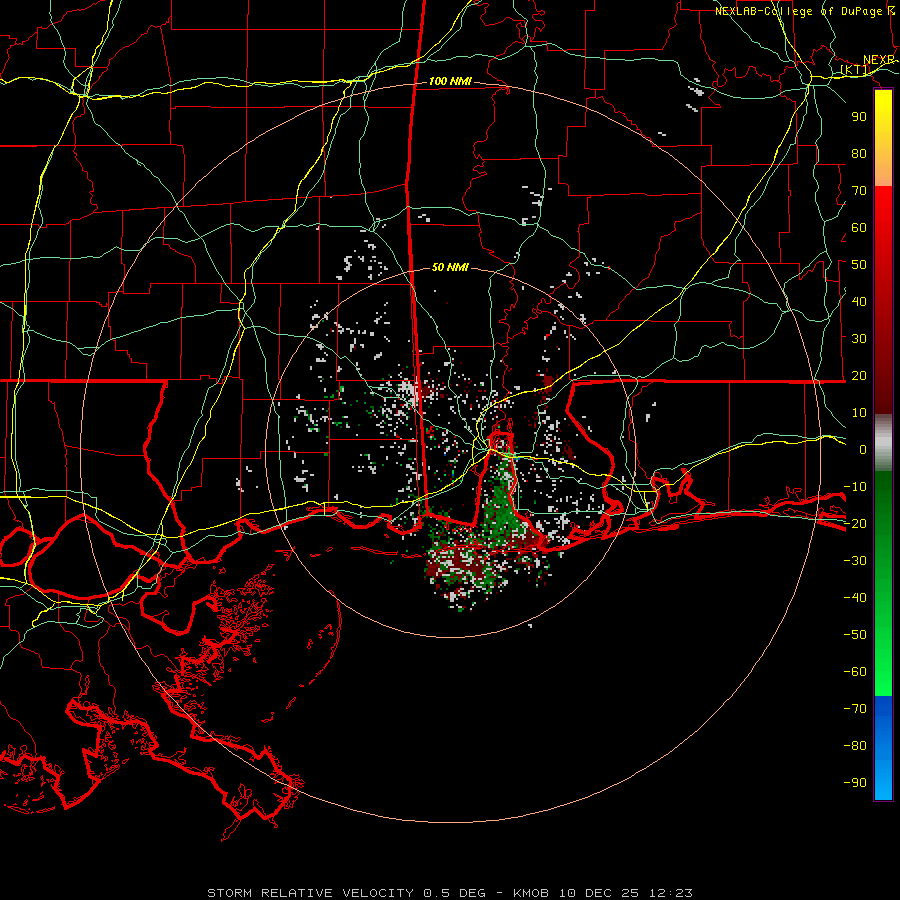
Task: Click the -80 value on the color scale
Action: point(855,746)
